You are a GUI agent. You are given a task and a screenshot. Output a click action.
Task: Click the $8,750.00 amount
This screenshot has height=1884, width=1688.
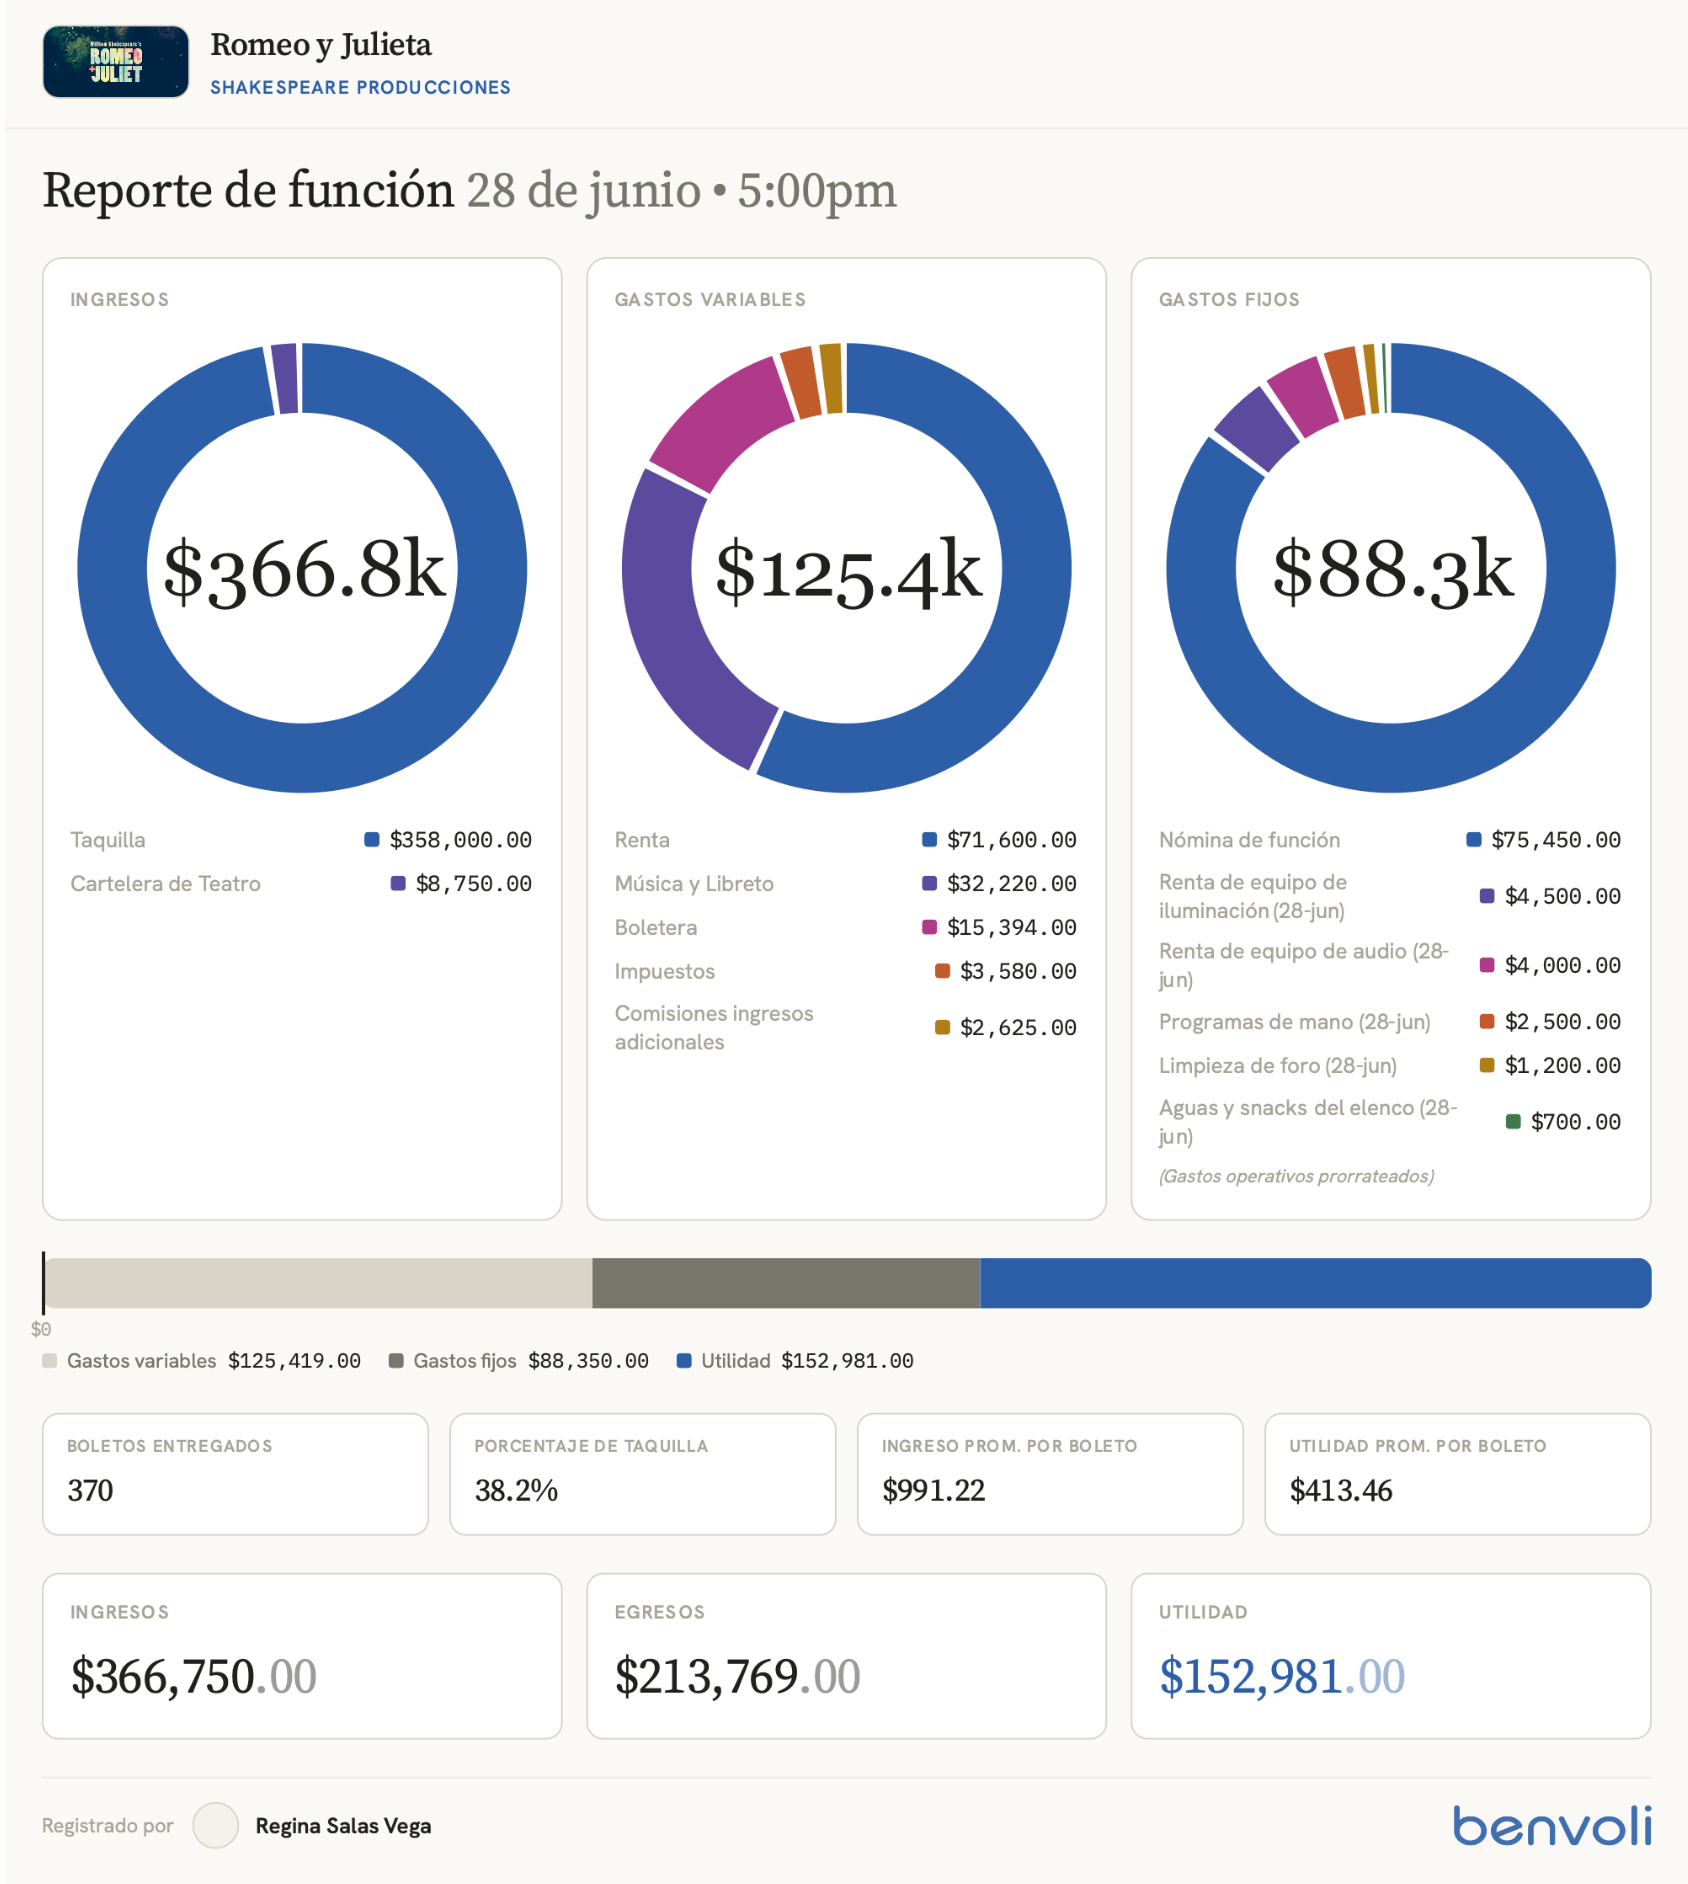[474, 884]
